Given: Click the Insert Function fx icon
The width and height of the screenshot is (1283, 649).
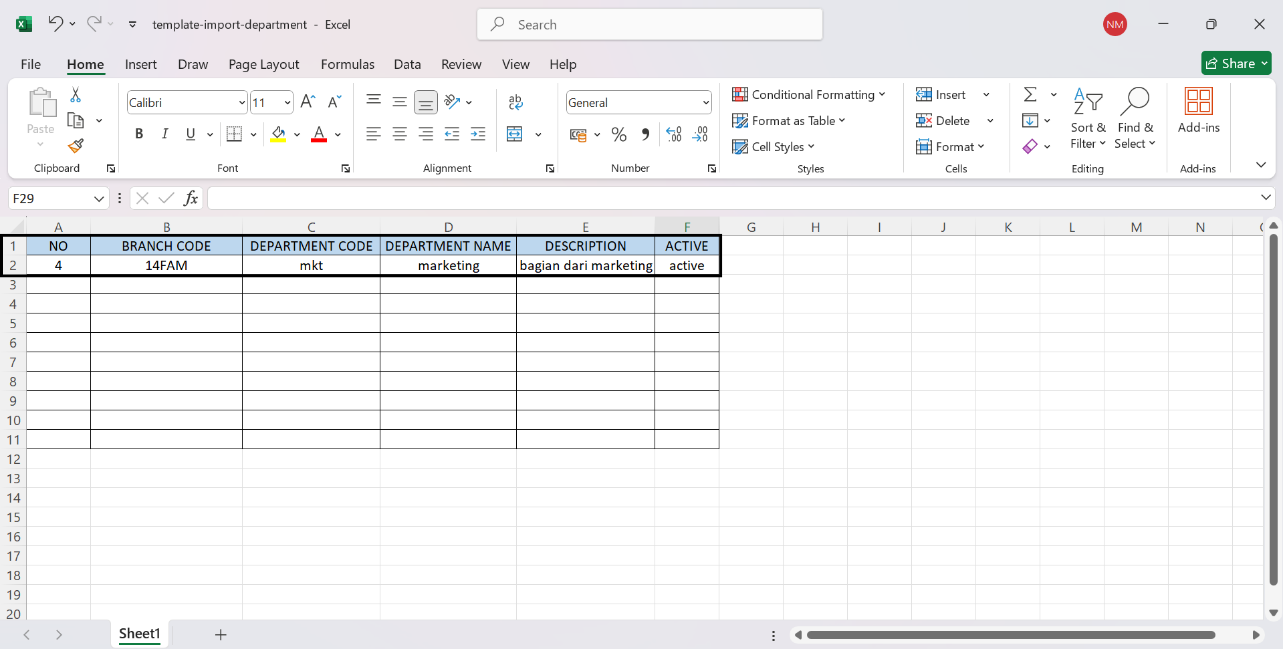Looking at the screenshot, I should [x=191, y=198].
